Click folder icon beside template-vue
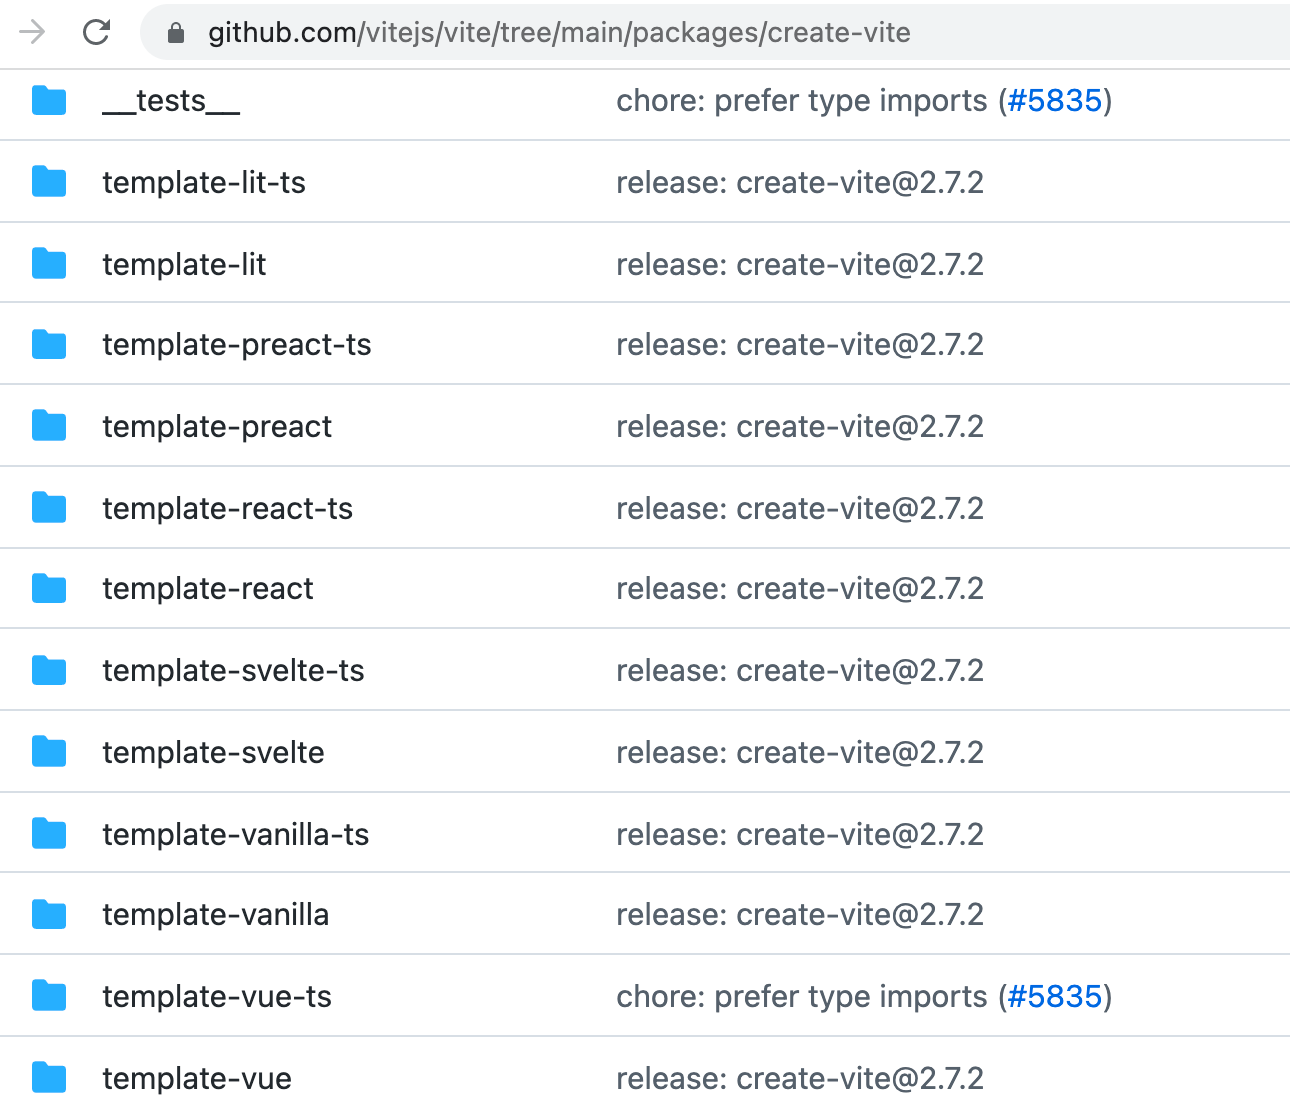Image resolution: width=1290 pixels, height=1112 pixels. coord(49,1078)
